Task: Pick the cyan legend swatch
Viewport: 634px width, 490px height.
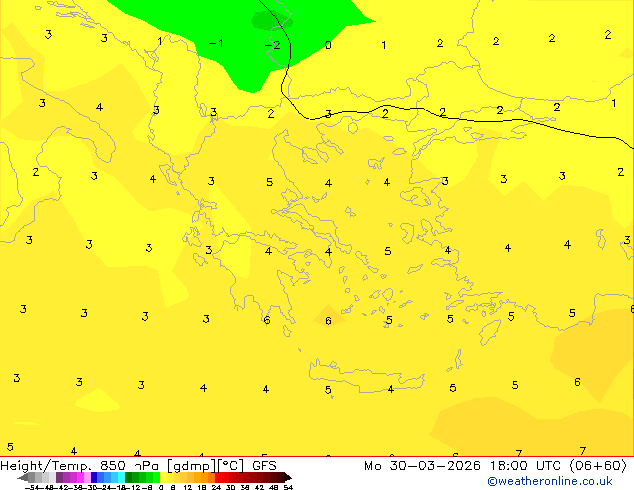Action: [121, 477]
